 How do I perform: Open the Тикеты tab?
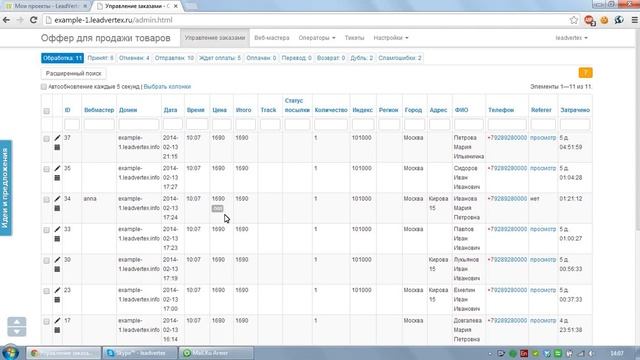(354, 38)
